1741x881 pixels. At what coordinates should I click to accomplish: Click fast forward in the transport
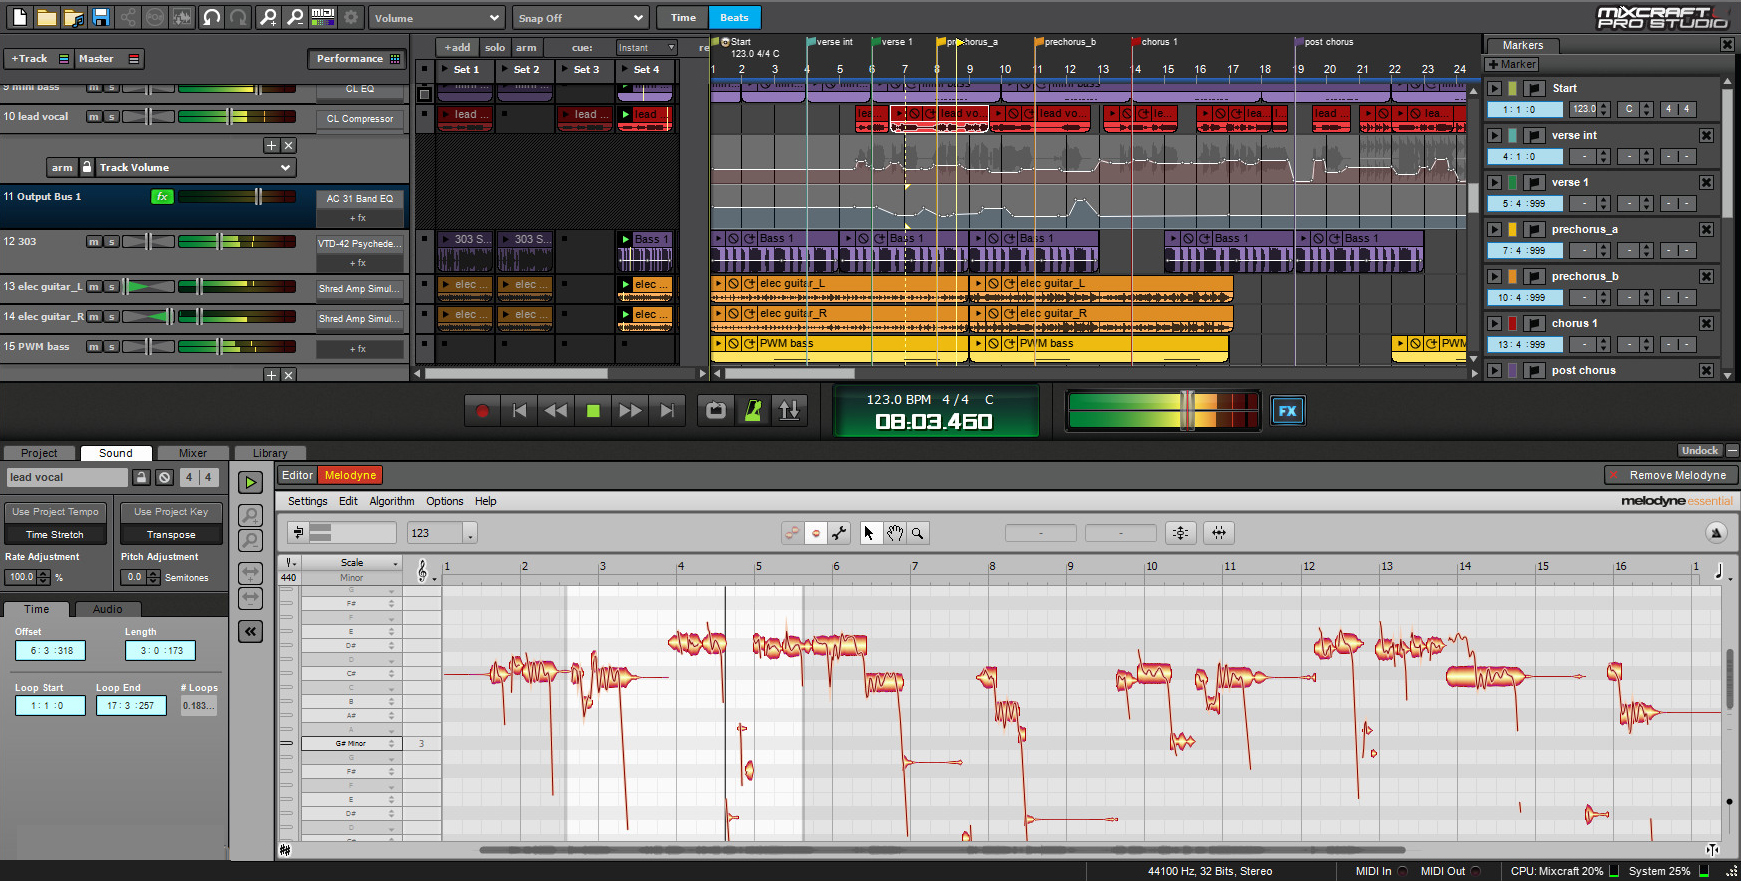pos(630,411)
